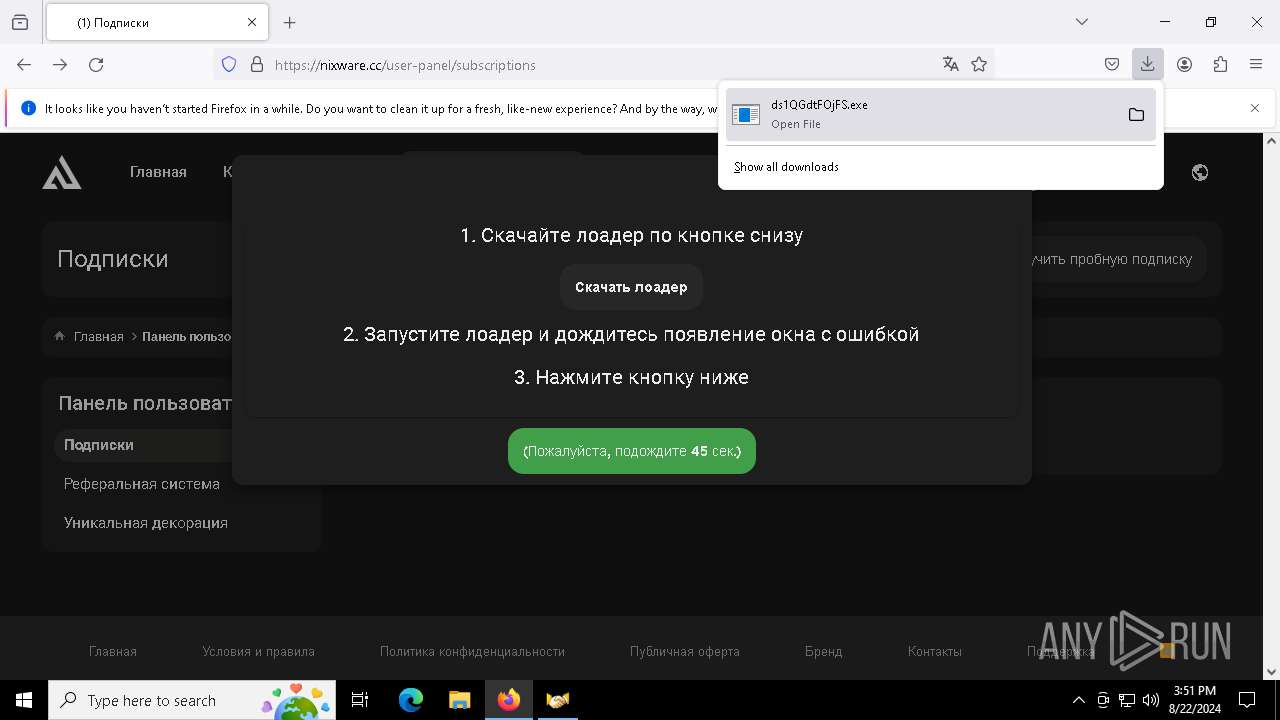Open Условия и правила link
The image size is (1280, 720).
(x=258, y=651)
